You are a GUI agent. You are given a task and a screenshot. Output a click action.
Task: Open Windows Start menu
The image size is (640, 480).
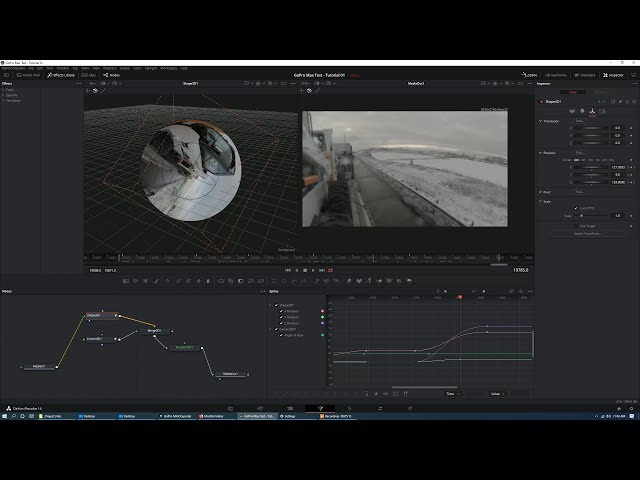click(x=4, y=416)
